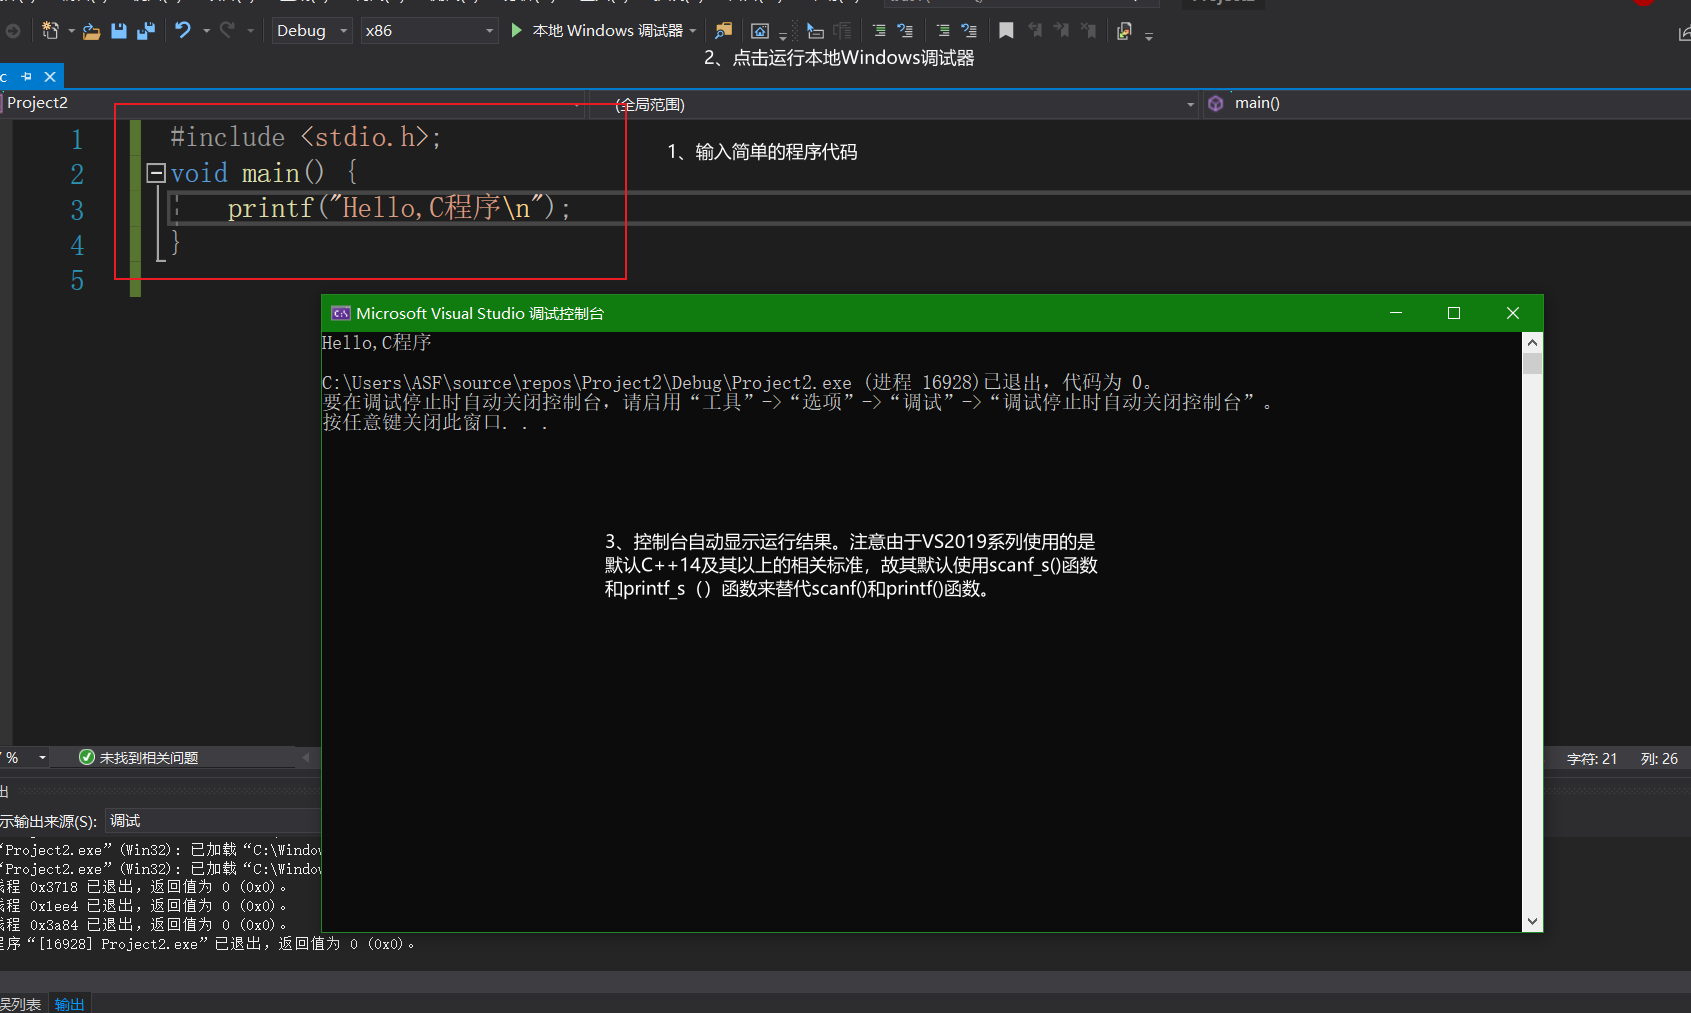Switch to the error list bottom tab
This screenshot has width=1691, height=1013.
coord(21,1004)
